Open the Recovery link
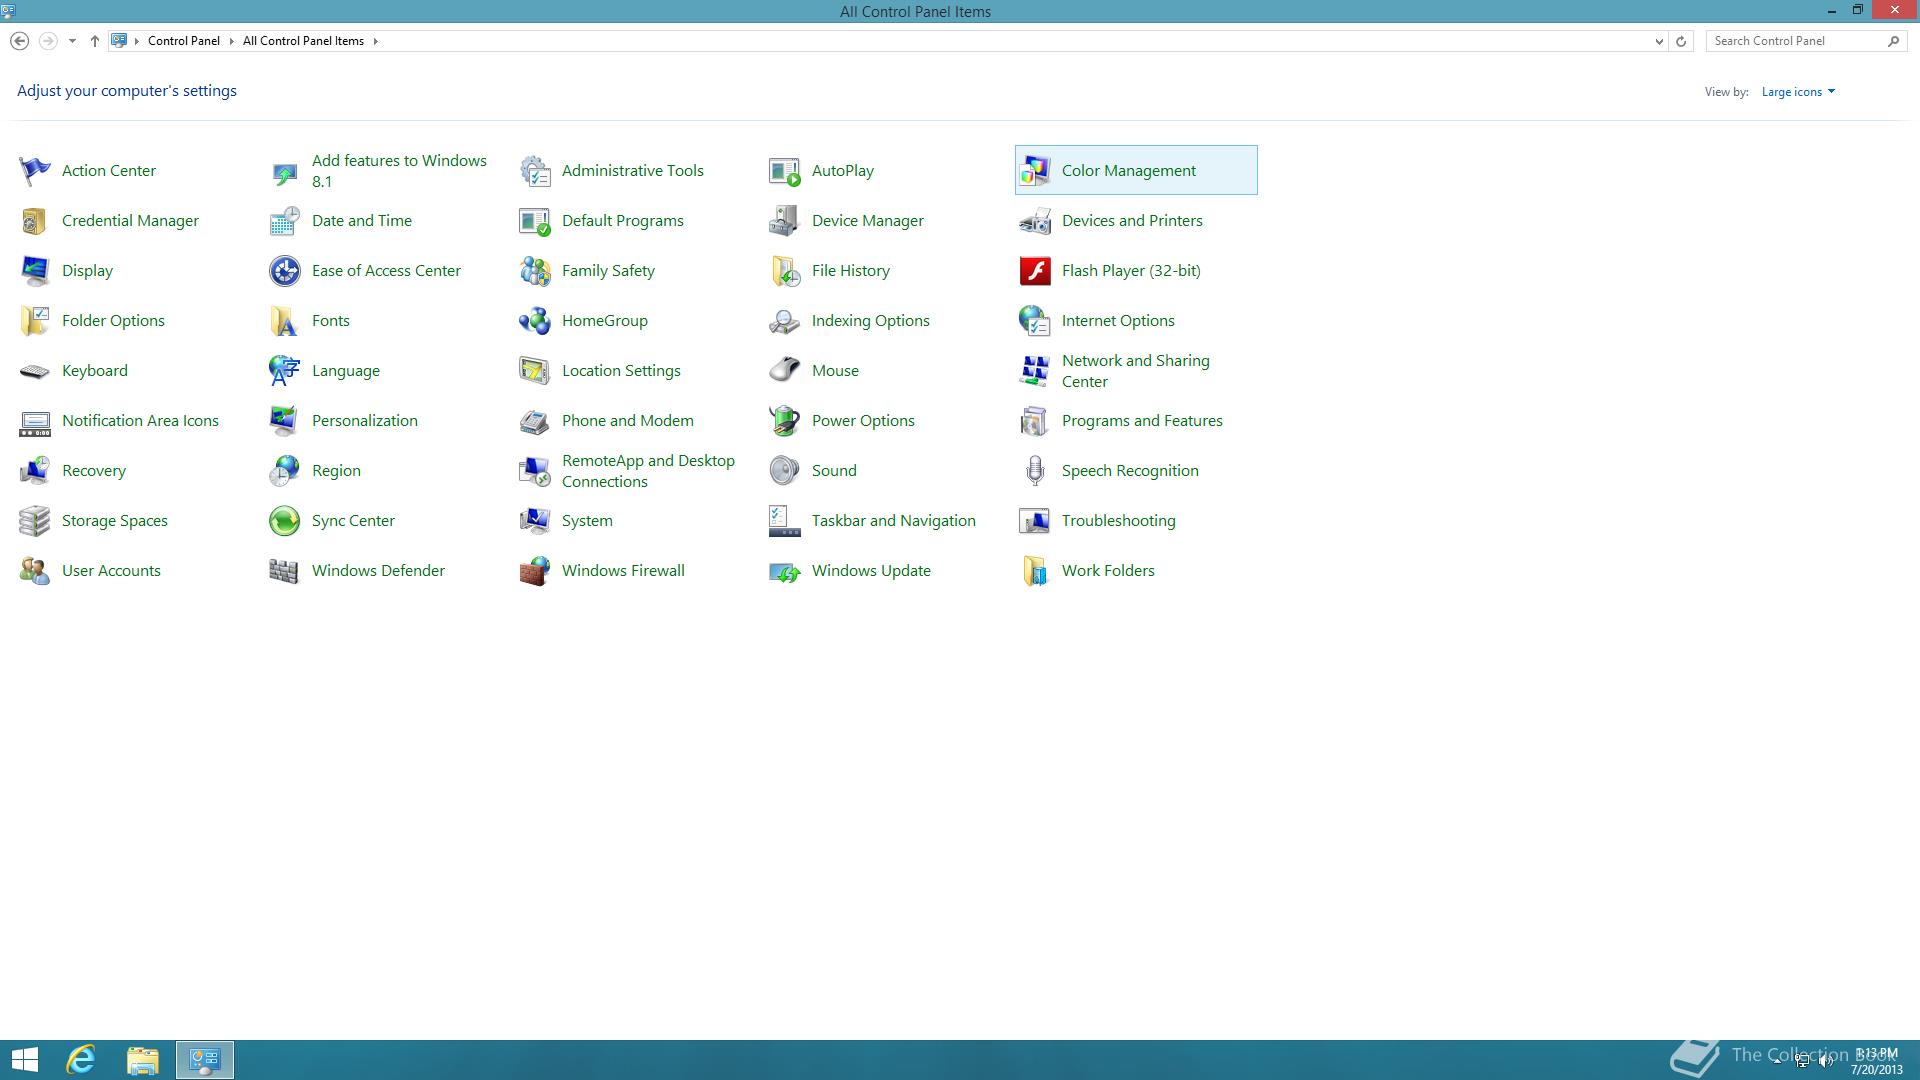Viewport: 1920px width, 1080px height. click(x=94, y=471)
